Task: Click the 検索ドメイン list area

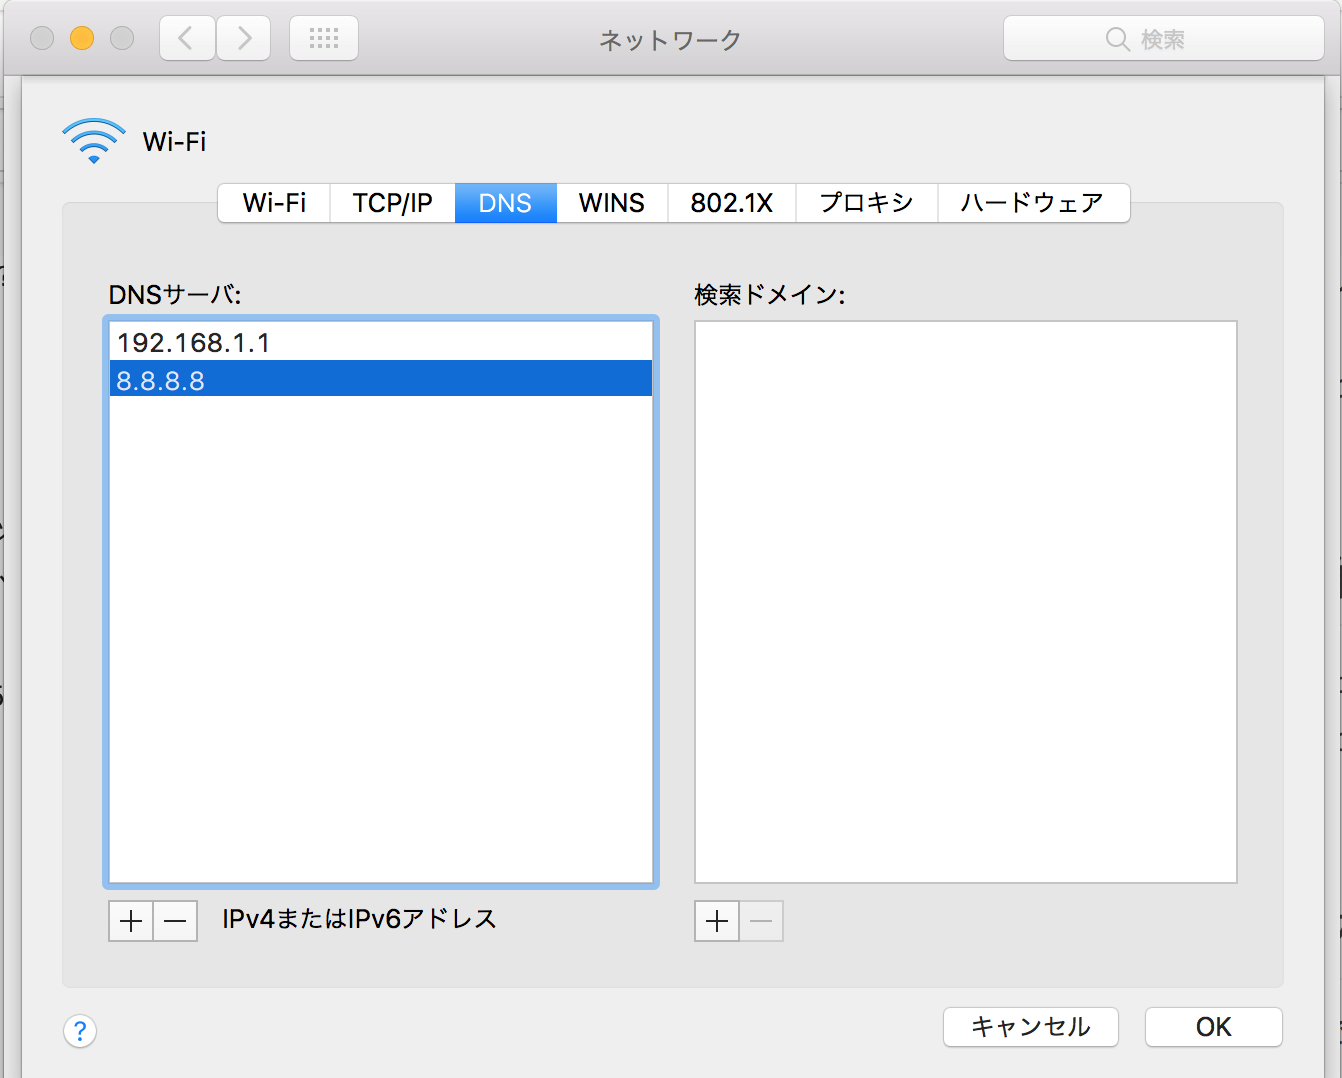Action: pos(965,600)
